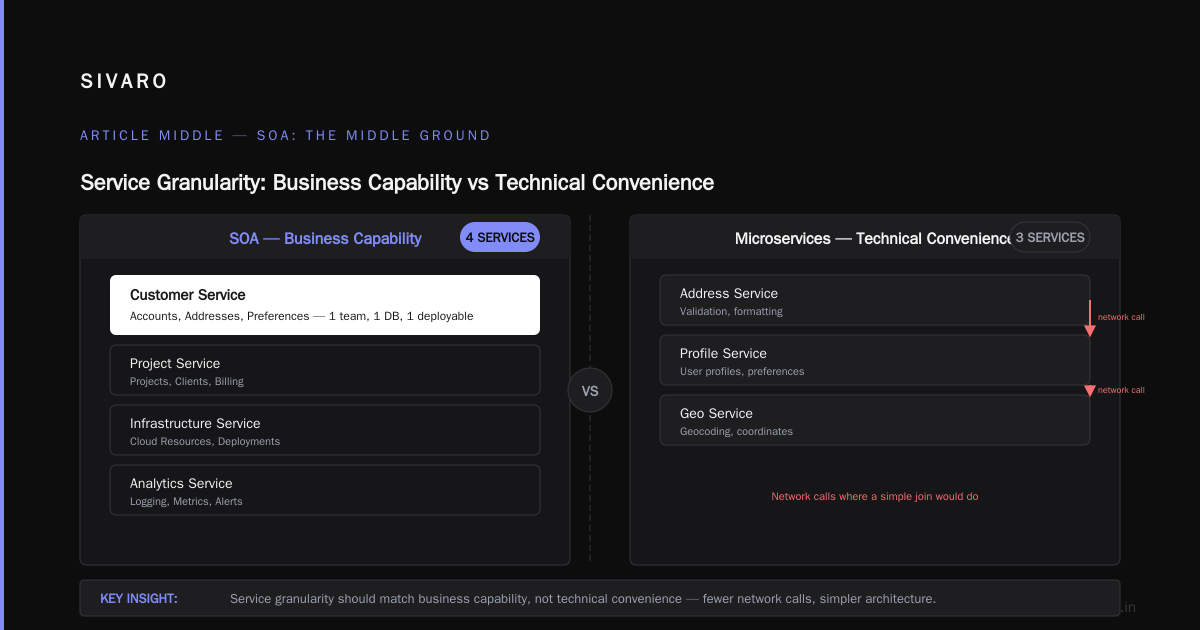Viewport: 1200px width, 630px height.
Task: Click the key insight sentence text
Action: pyautogui.click(x=583, y=599)
